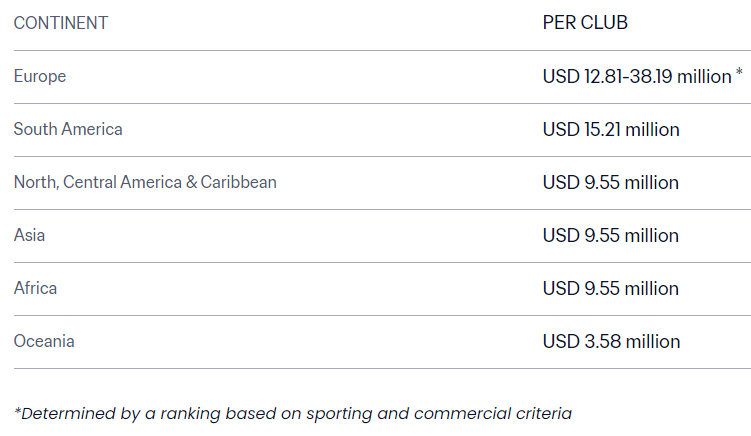Click the USD 12.81-38.19 million value

click(637, 77)
